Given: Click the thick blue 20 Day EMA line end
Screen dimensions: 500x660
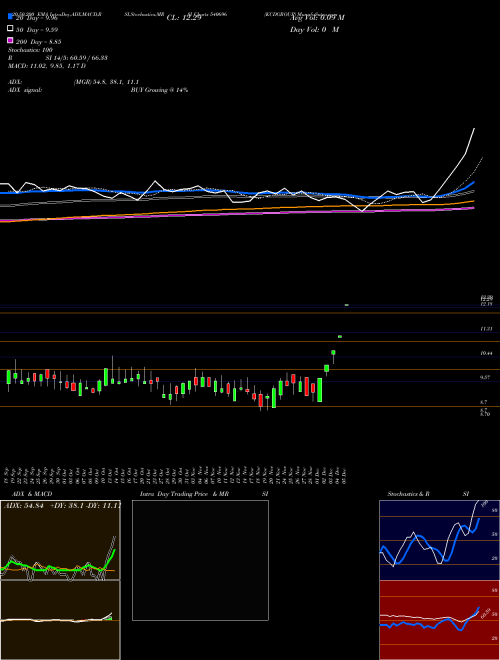Looking at the screenshot, I should [x=473, y=183].
